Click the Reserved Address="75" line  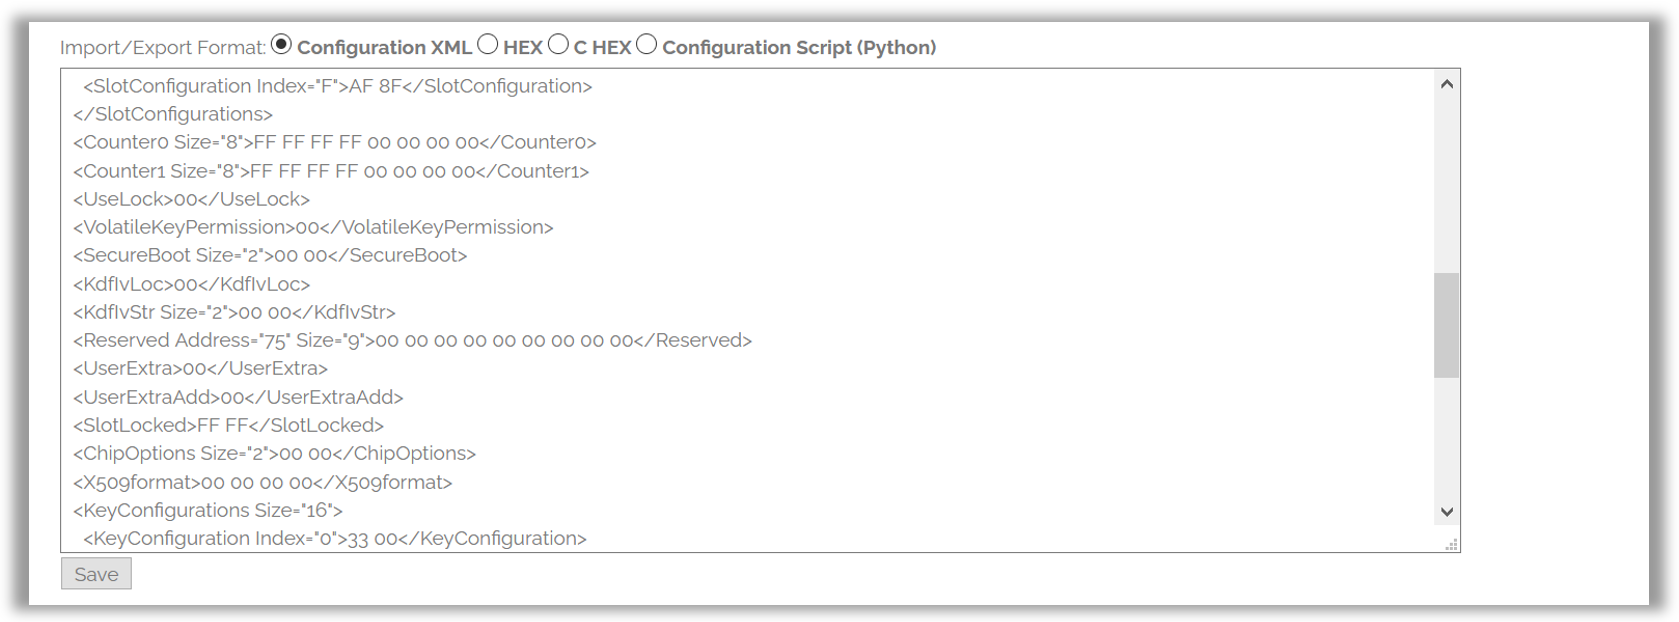click(x=412, y=340)
